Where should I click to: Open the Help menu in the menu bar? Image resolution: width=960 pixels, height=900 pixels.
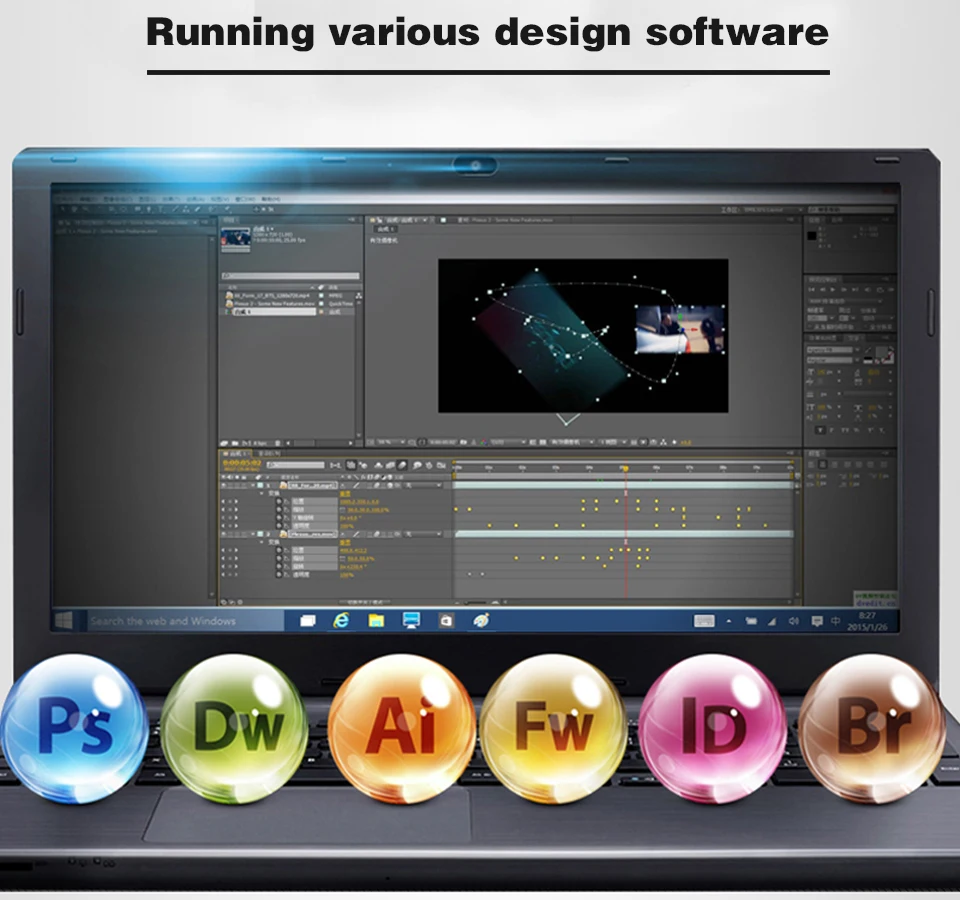coord(270,199)
